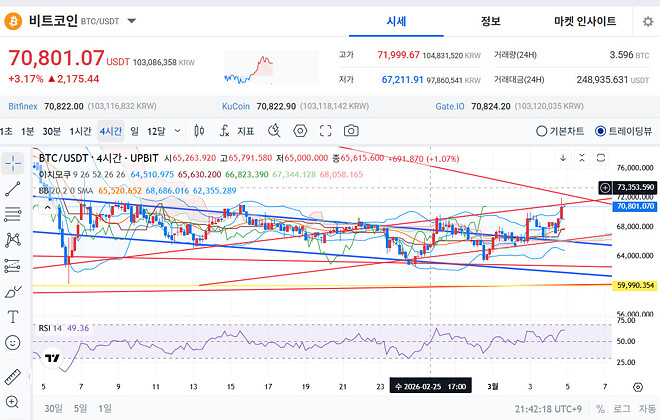Select the XABCD pattern tool
This screenshot has height=420, width=660.
click(x=13, y=240)
